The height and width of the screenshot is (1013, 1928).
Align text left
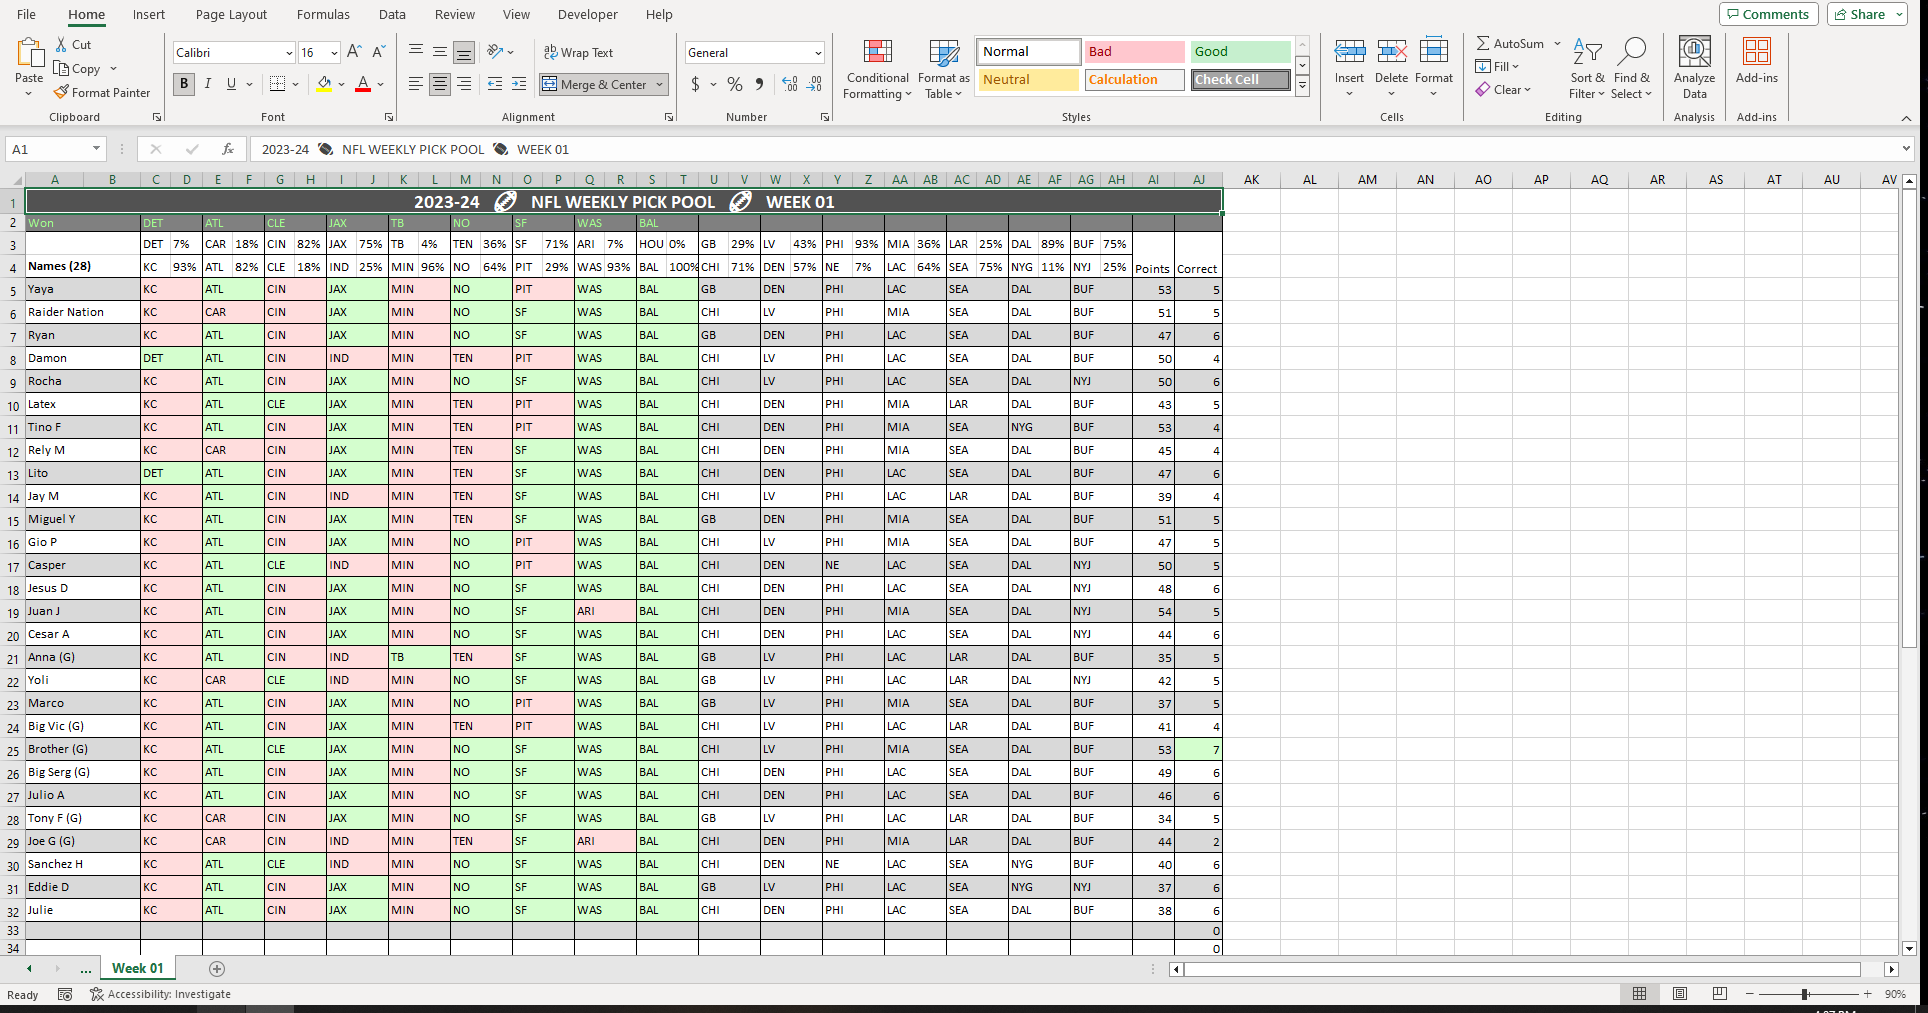(x=416, y=84)
